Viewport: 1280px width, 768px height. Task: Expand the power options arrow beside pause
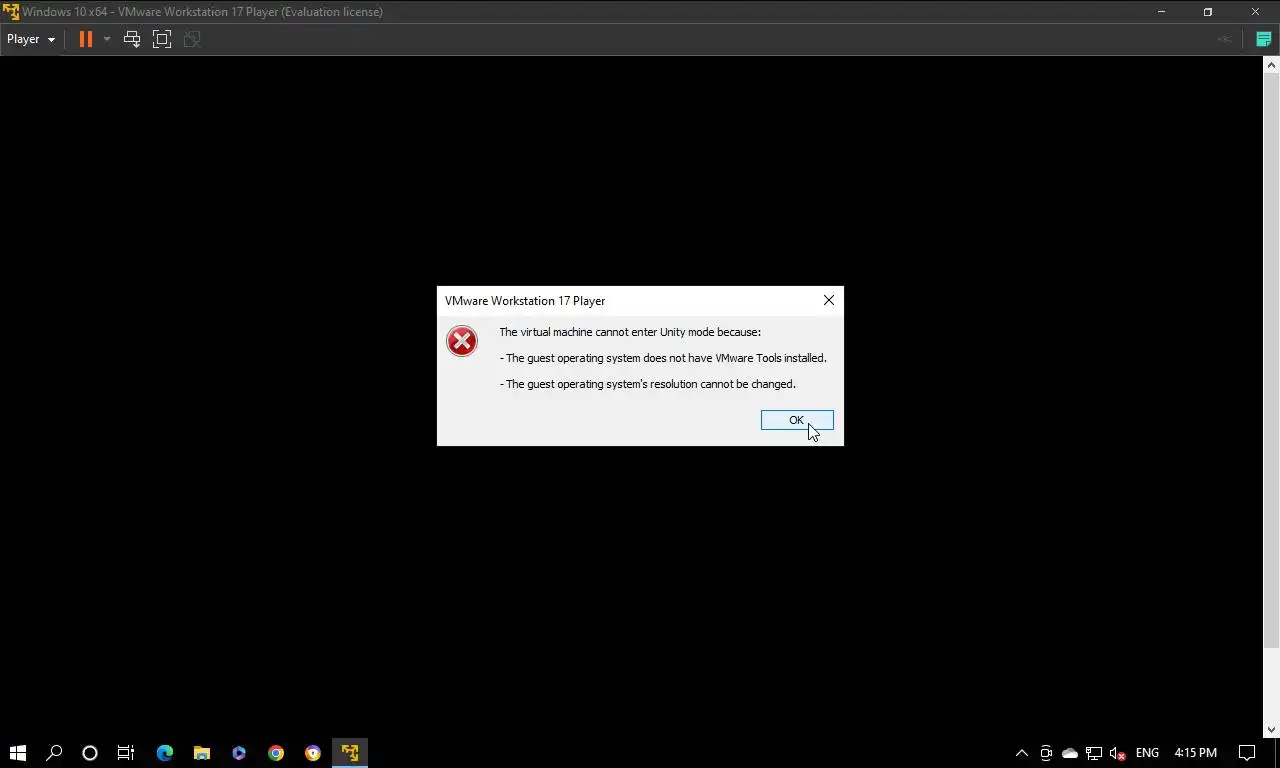coord(107,39)
